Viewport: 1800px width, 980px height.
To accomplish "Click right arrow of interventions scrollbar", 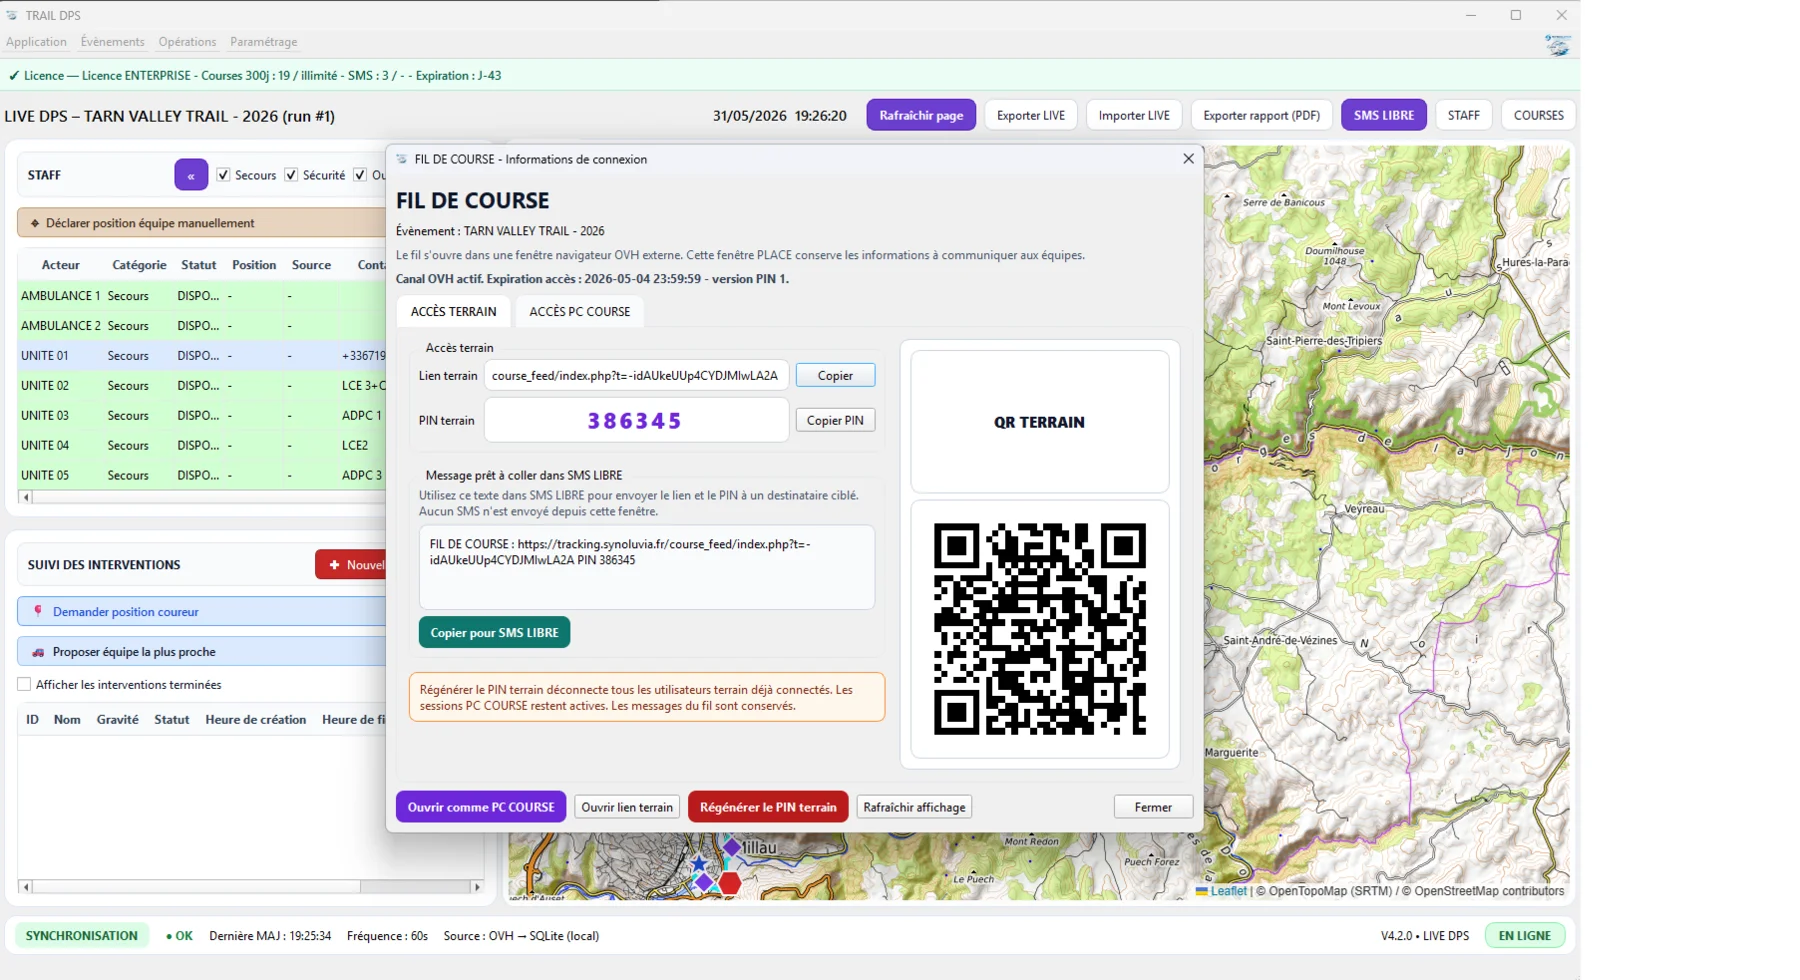I will [477, 887].
